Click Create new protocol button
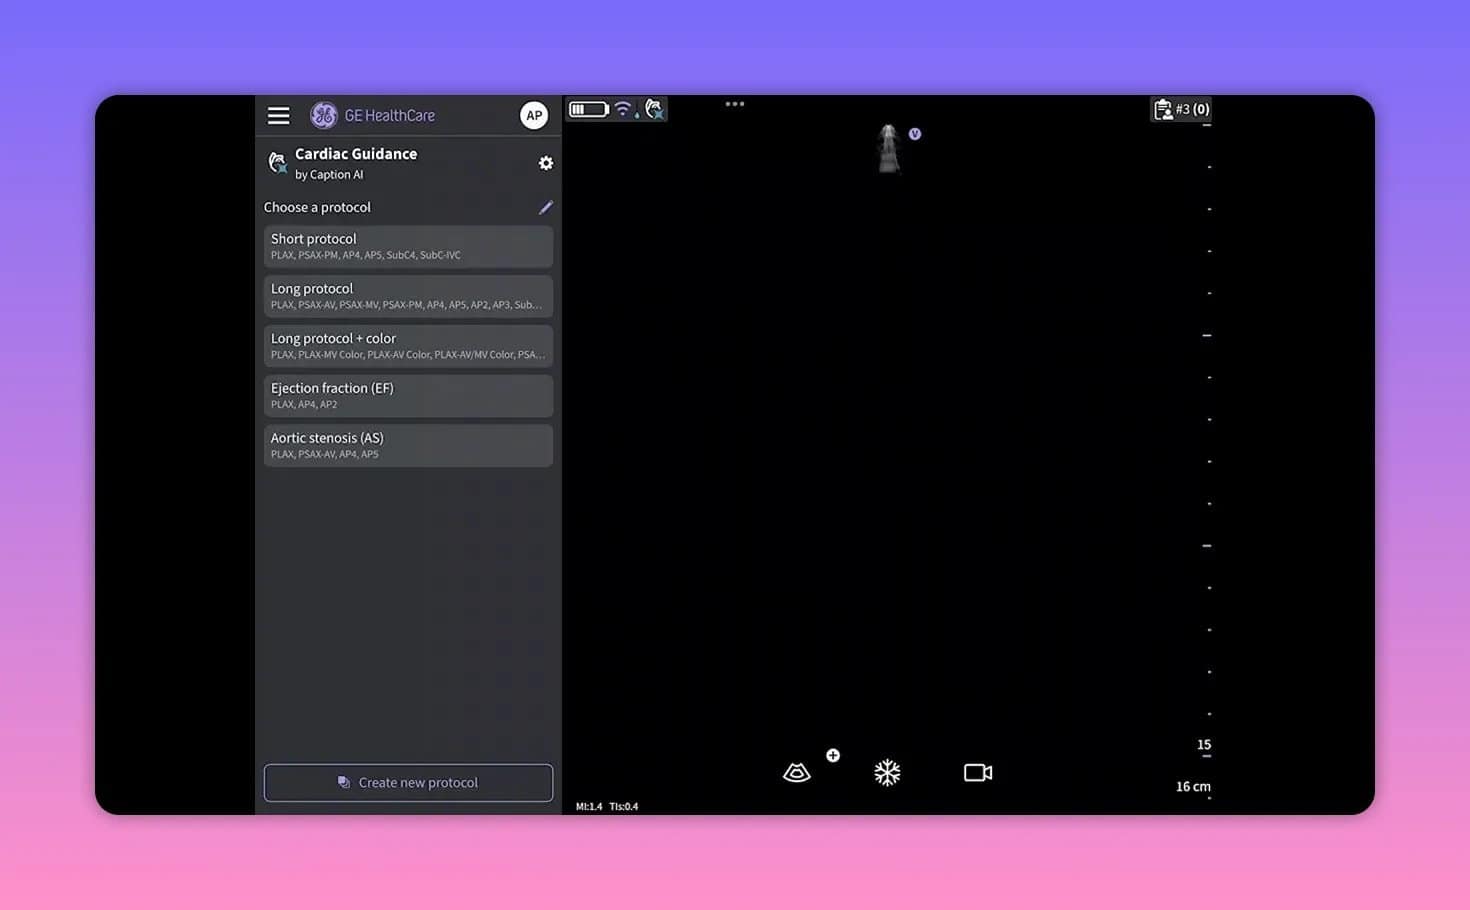The image size is (1470, 910). click(408, 783)
